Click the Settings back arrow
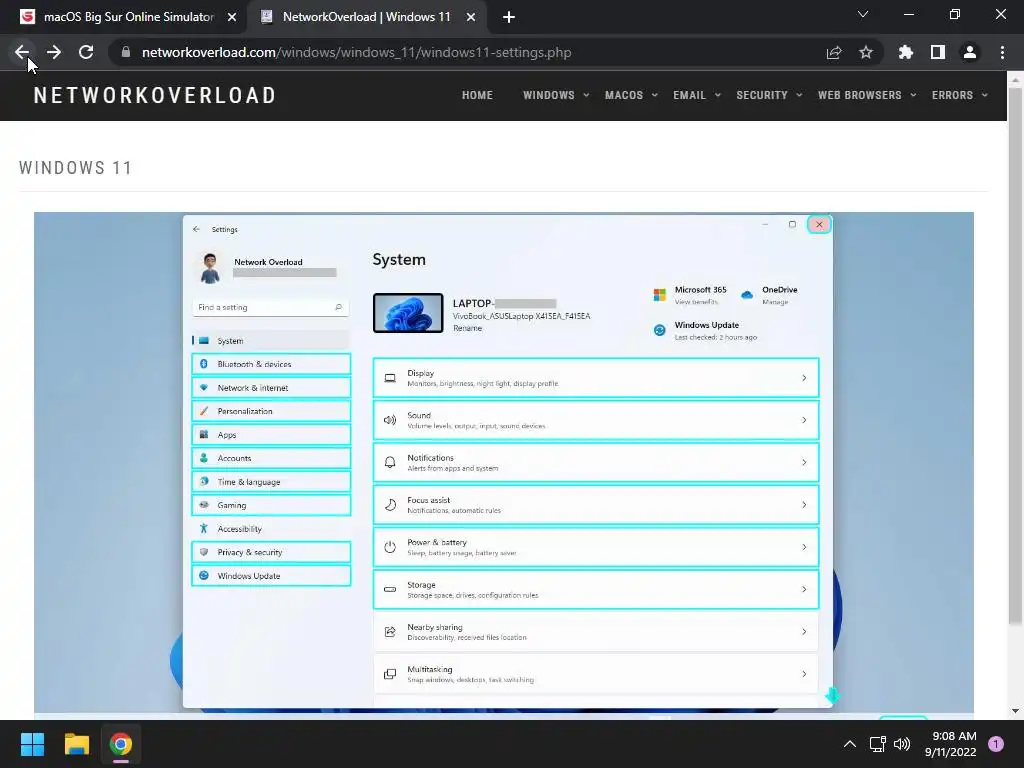The height and width of the screenshot is (768, 1024). 197,229
